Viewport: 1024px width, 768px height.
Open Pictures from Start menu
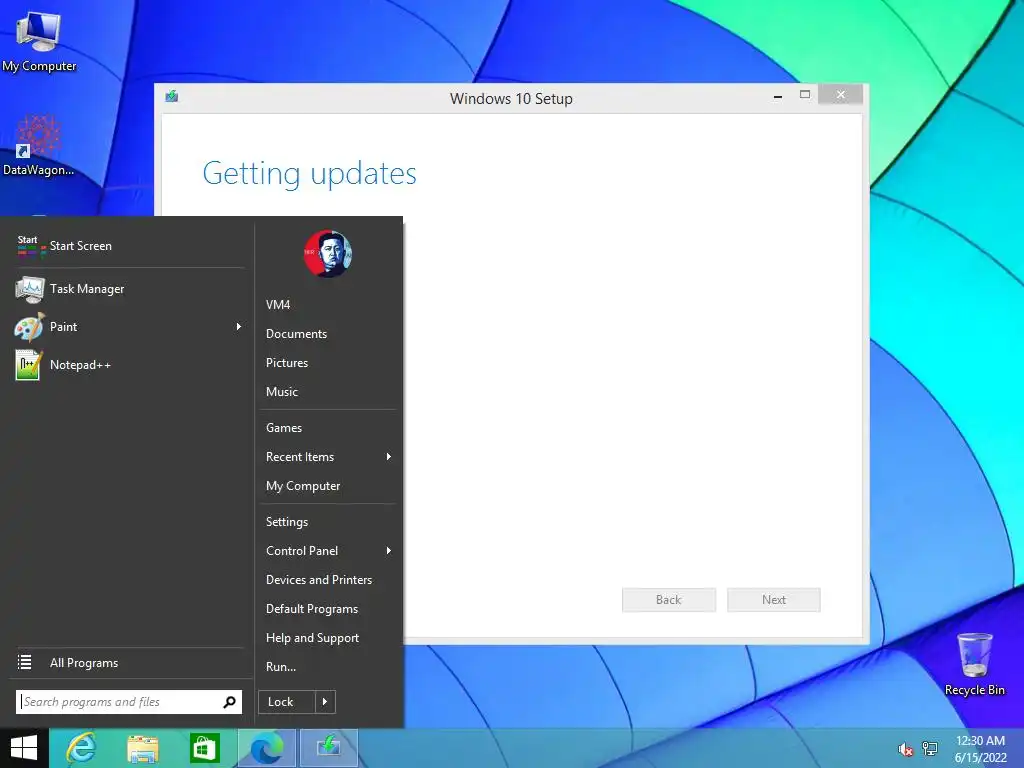328,362
